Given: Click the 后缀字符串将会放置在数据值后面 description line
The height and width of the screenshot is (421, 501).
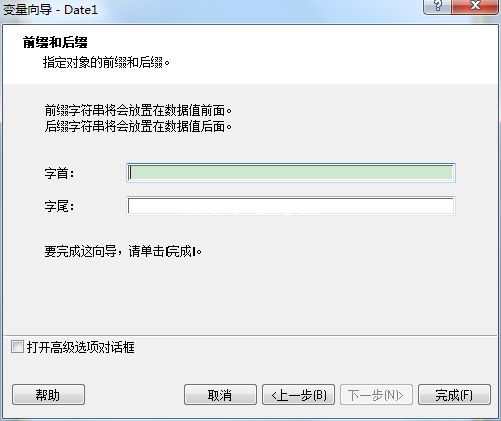Looking at the screenshot, I should click(x=138, y=126).
